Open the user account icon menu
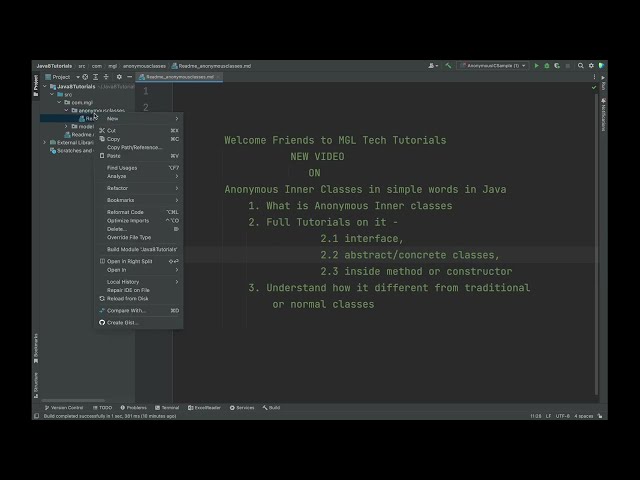The image size is (640, 480). (433, 66)
